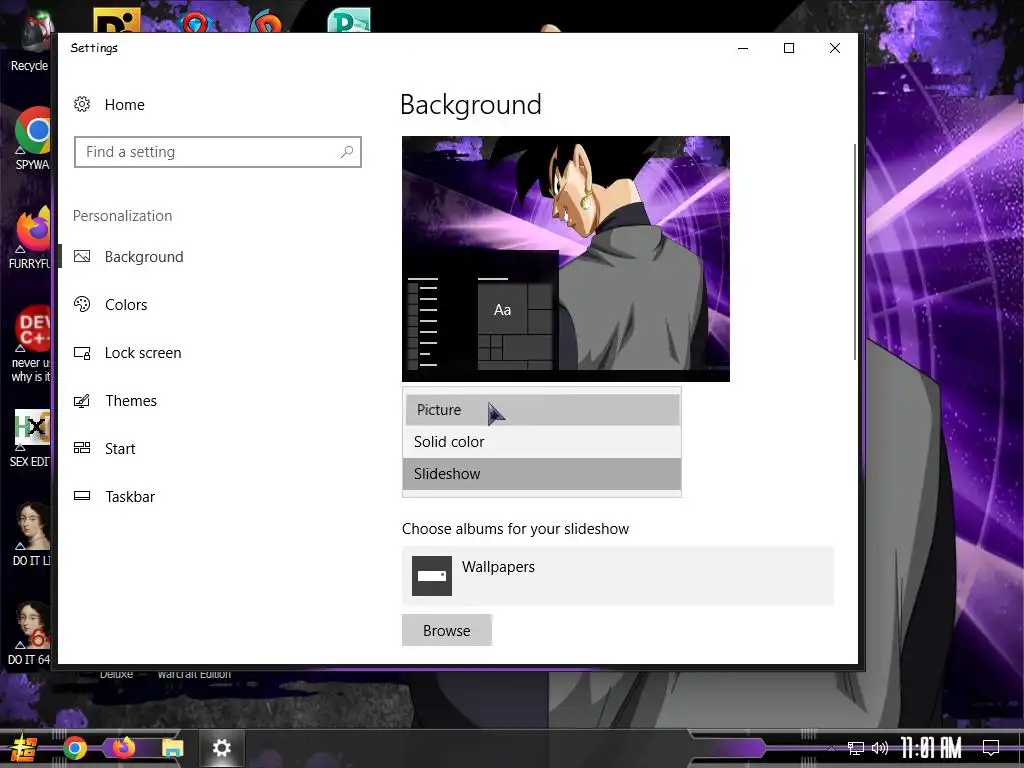The image size is (1024, 768).
Task: Open Firefox from the taskbar
Action: [123, 747]
